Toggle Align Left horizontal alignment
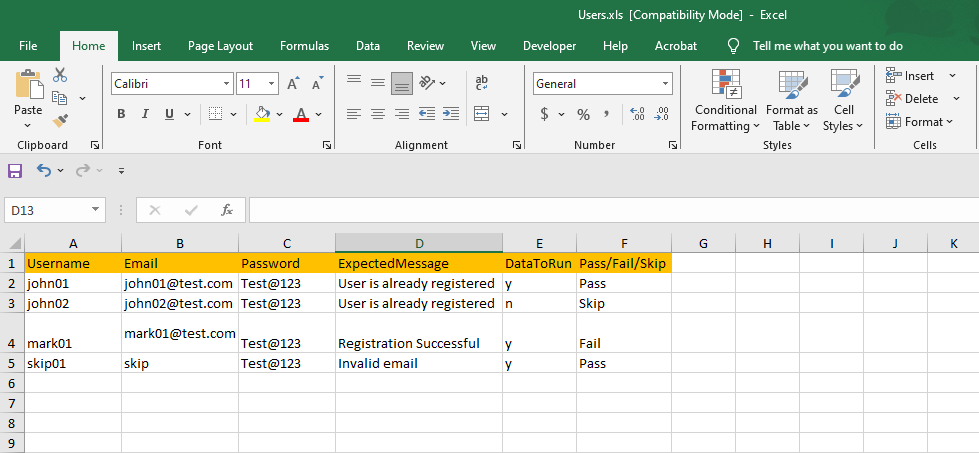Viewport: 979px width, 453px height. (x=354, y=114)
